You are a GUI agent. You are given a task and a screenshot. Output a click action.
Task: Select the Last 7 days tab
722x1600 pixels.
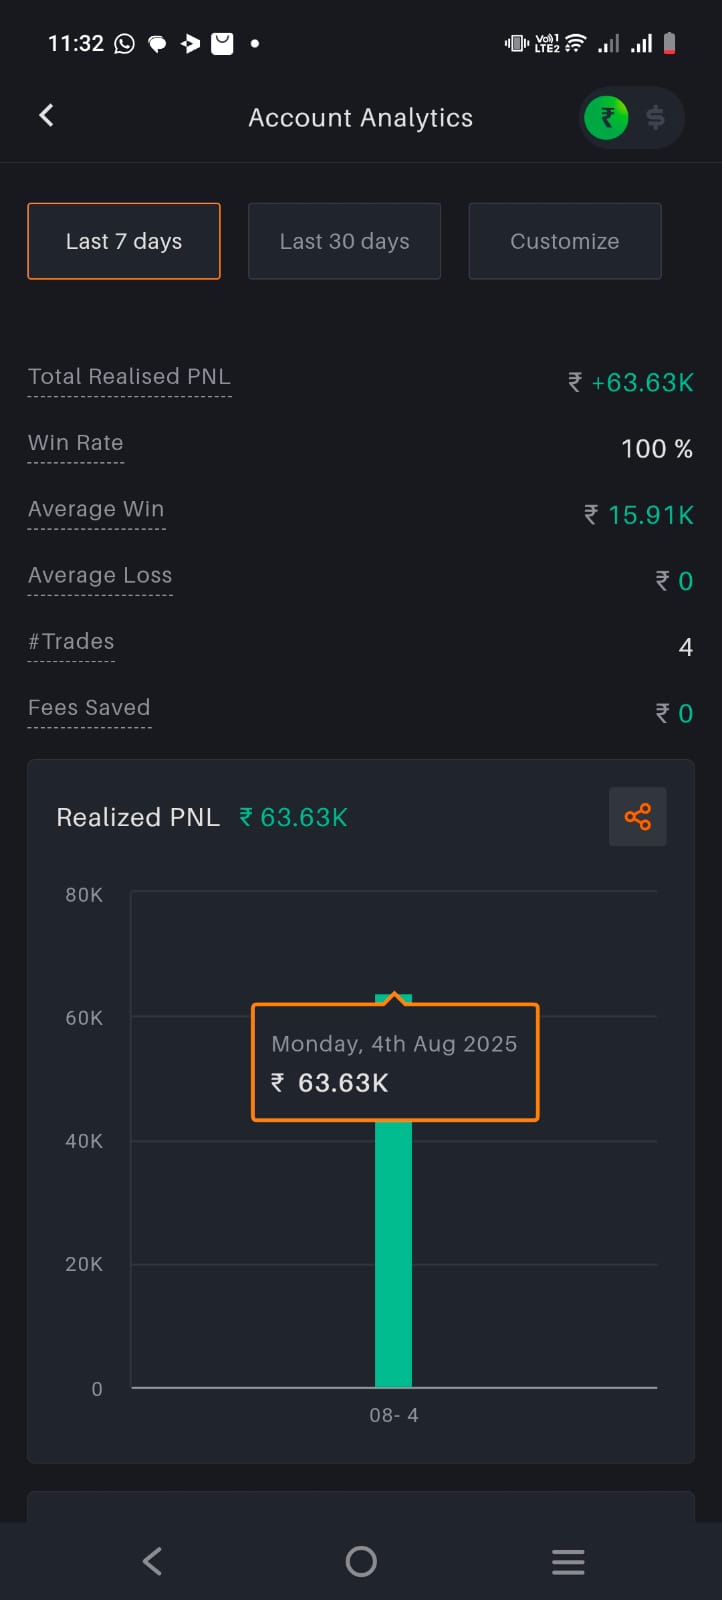pos(124,241)
